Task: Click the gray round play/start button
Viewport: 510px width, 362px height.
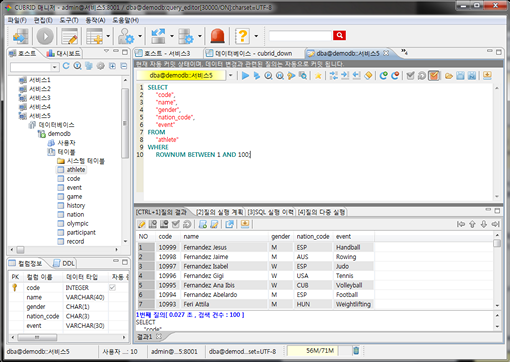Action: pos(45,36)
